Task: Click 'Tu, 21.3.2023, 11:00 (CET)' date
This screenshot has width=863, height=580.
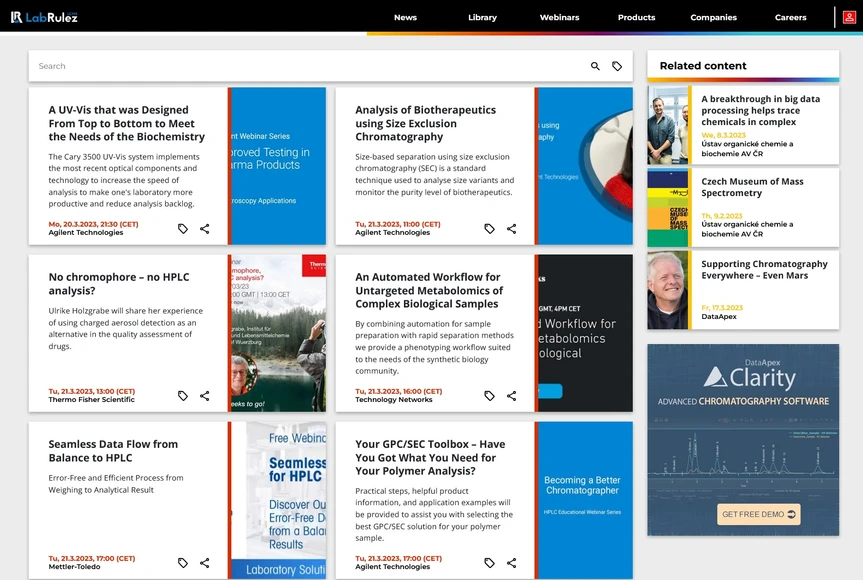Action: (x=397, y=224)
